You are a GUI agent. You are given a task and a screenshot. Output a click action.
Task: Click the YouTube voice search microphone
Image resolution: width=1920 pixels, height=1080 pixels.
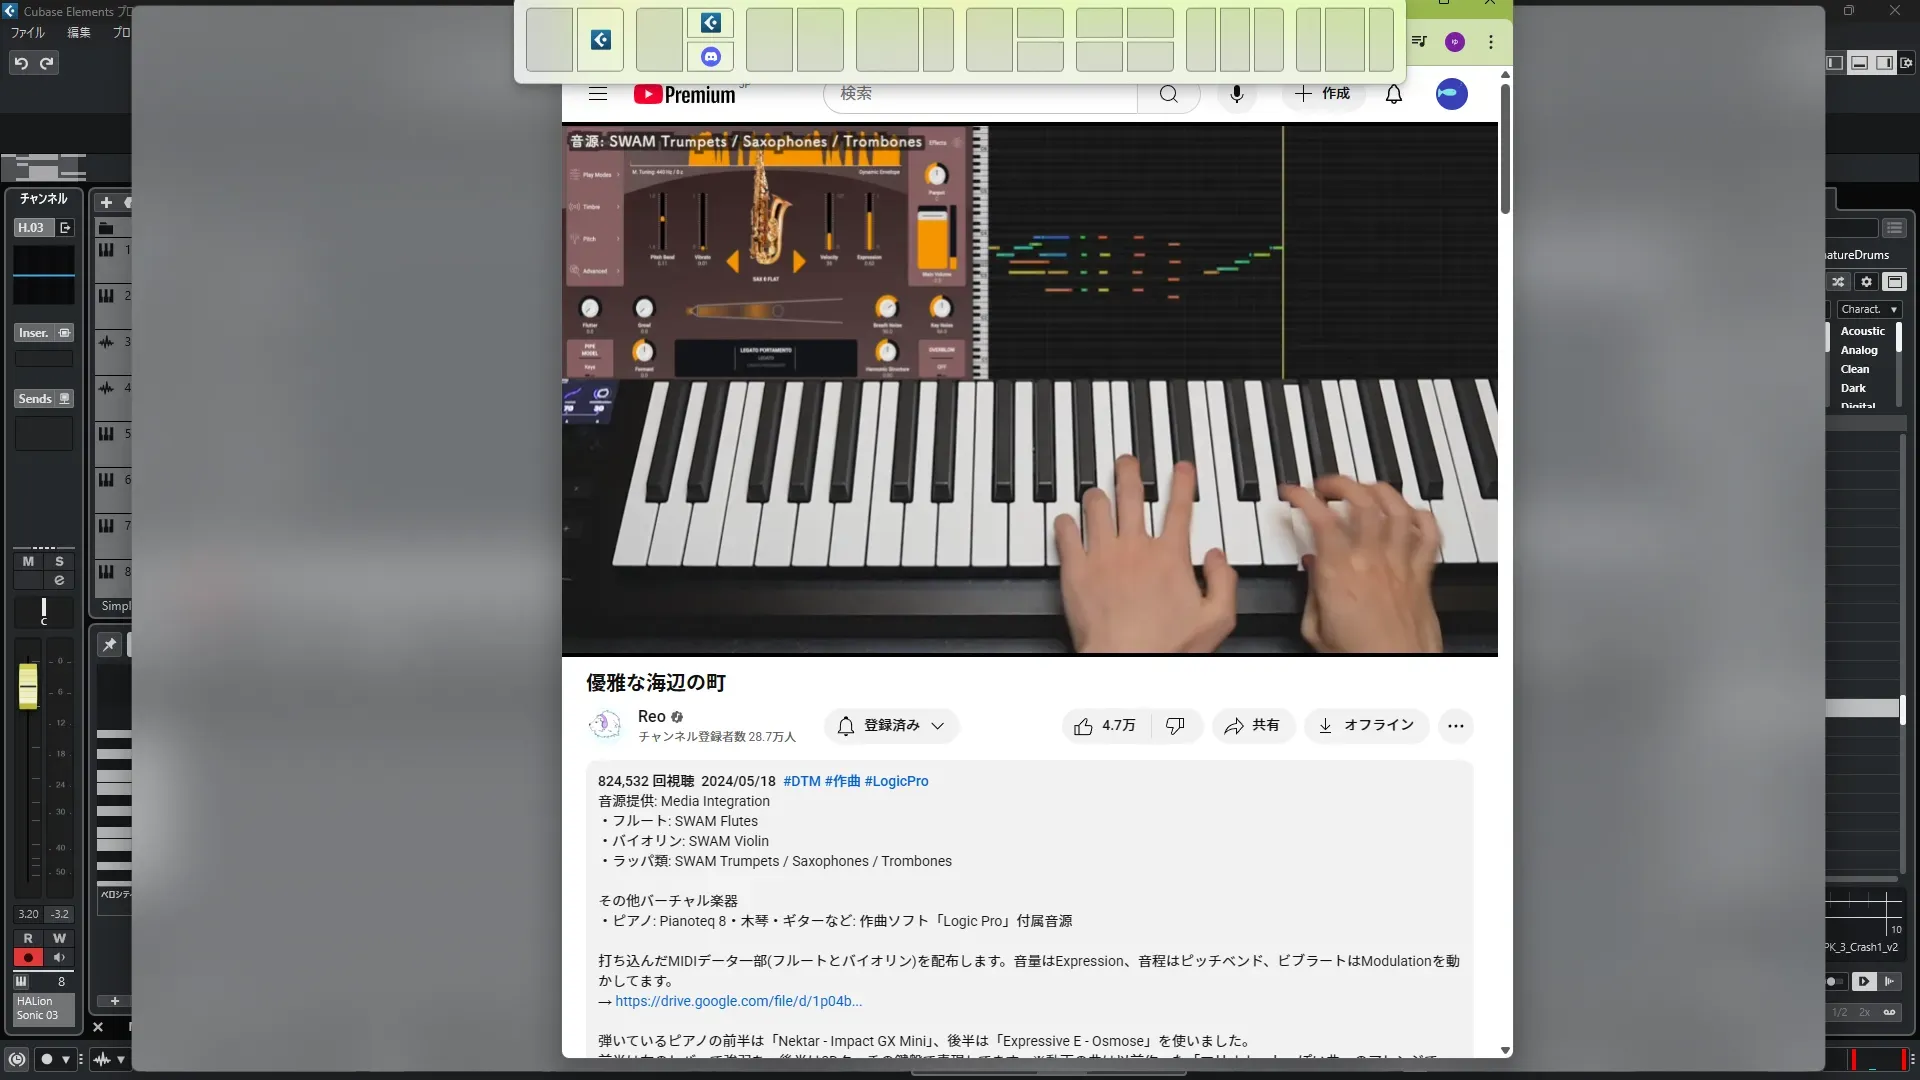point(1237,94)
